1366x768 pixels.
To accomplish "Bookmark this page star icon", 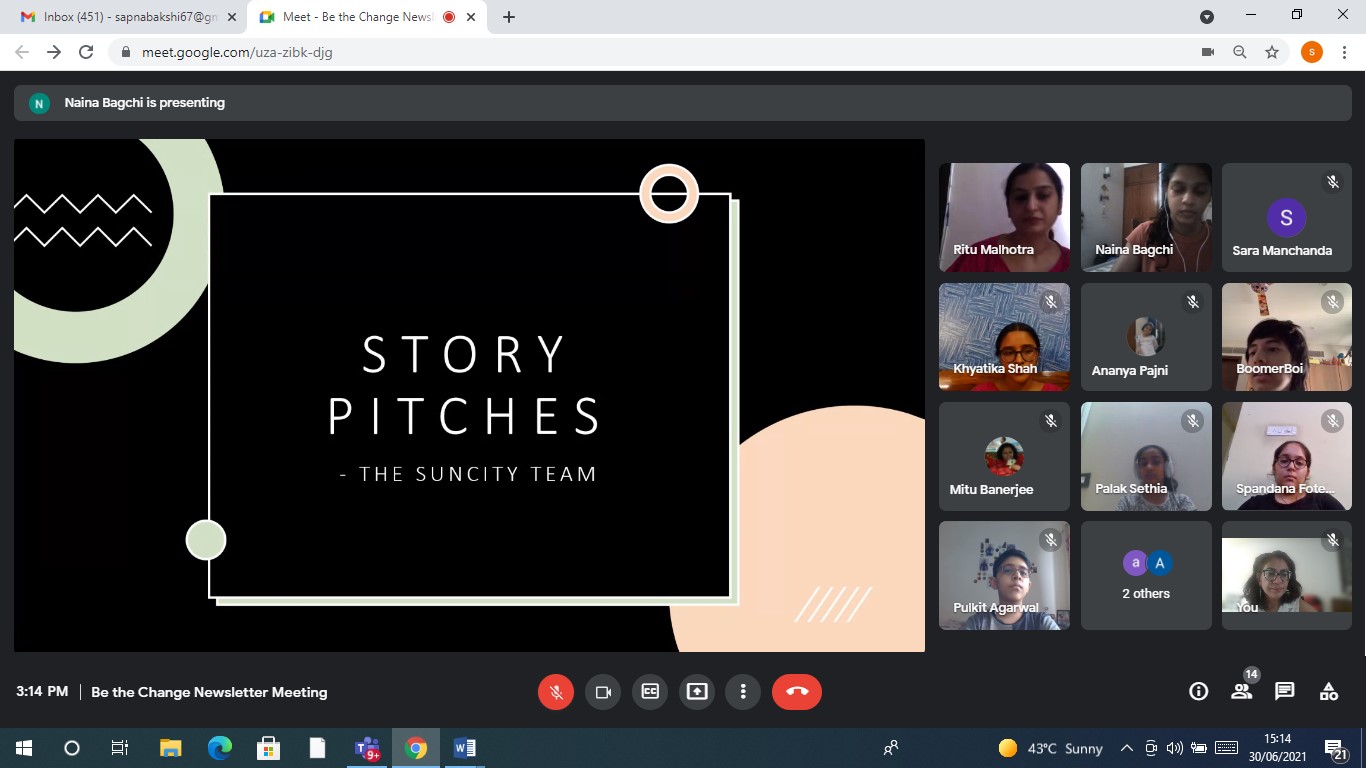I will [1272, 52].
